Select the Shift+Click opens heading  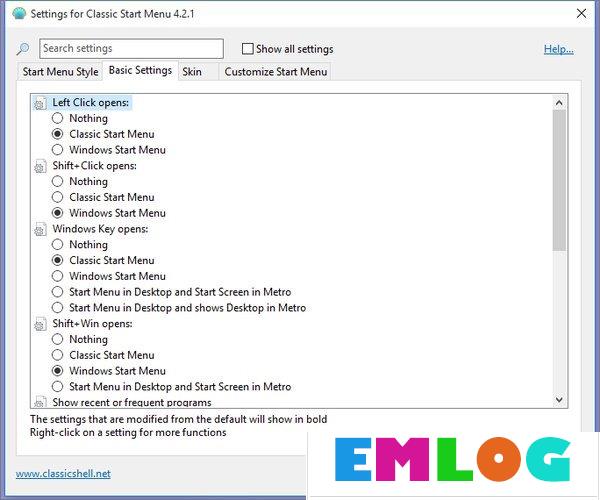point(95,166)
